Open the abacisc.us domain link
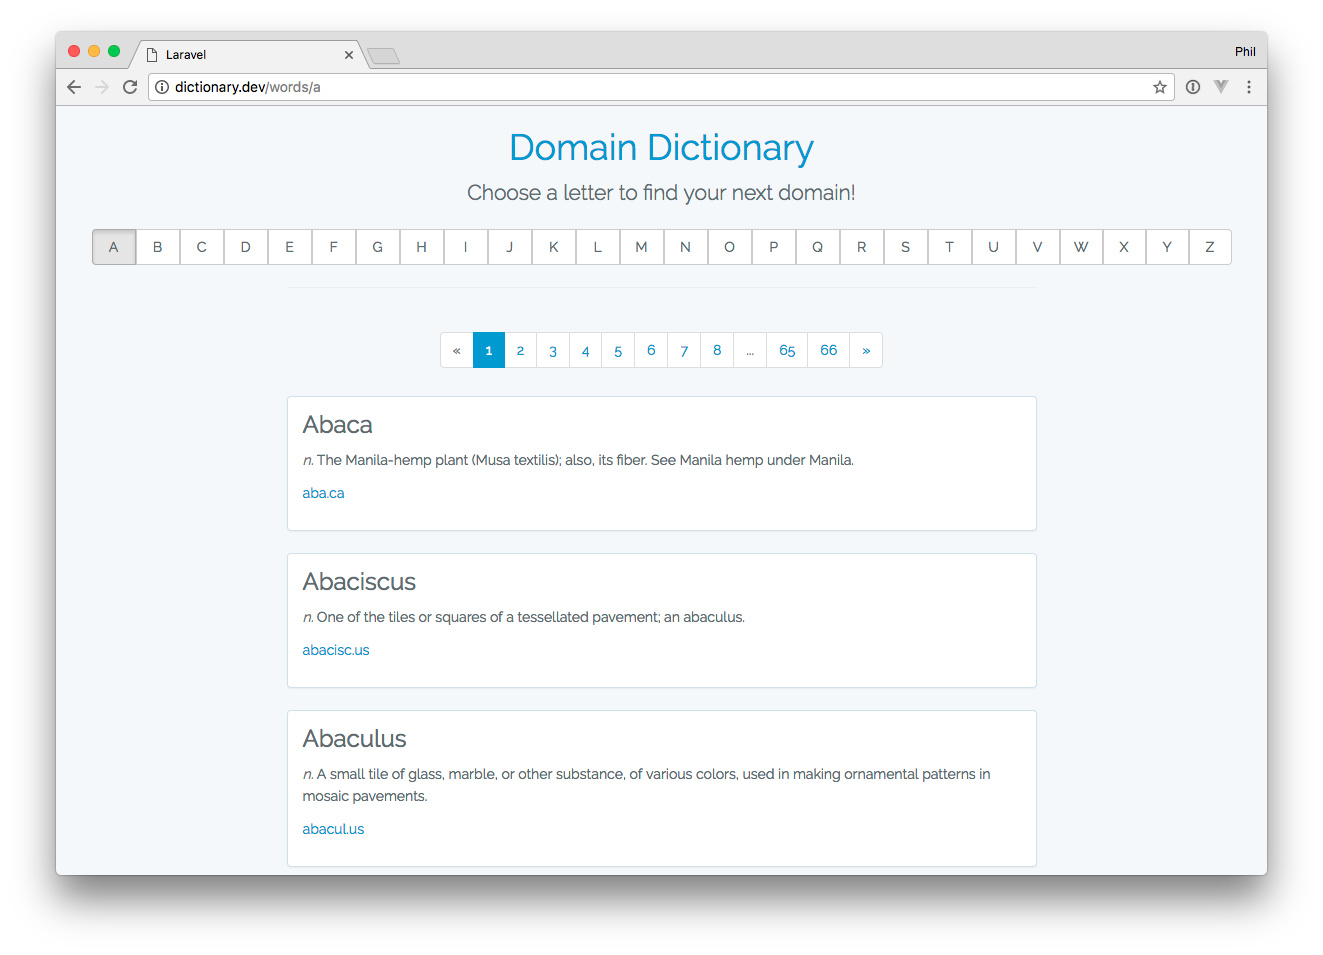Screen dimensions: 1323x955 click(x=336, y=650)
